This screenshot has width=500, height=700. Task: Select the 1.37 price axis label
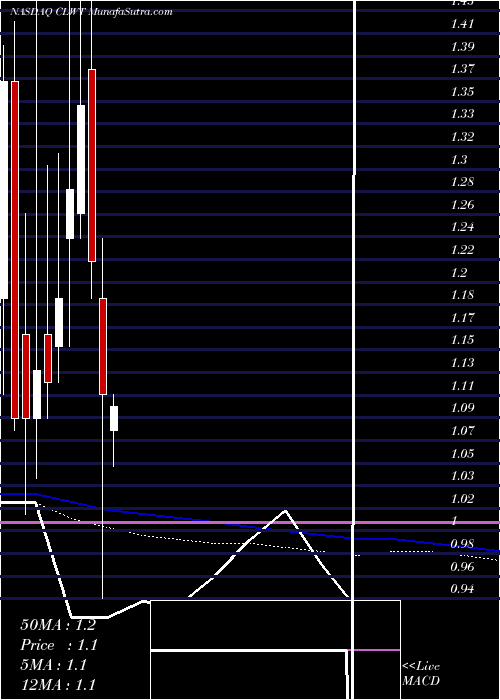click(462, 69)
